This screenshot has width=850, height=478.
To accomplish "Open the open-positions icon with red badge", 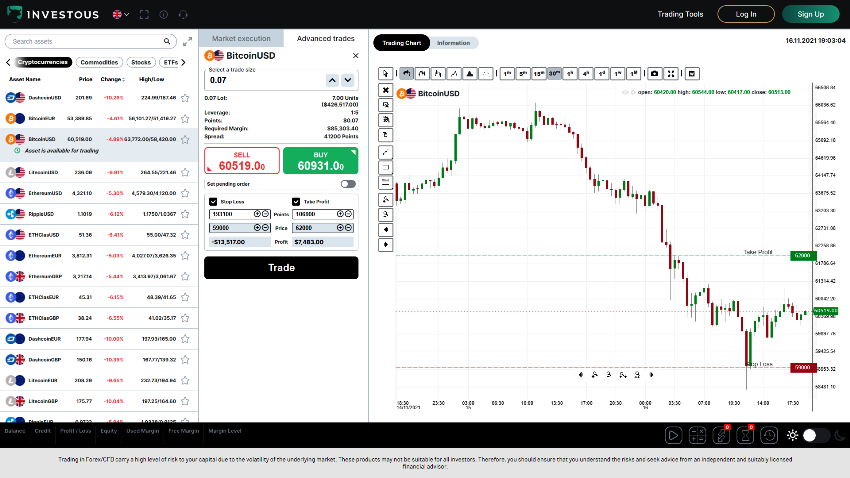I will click(x=722, y=435).
